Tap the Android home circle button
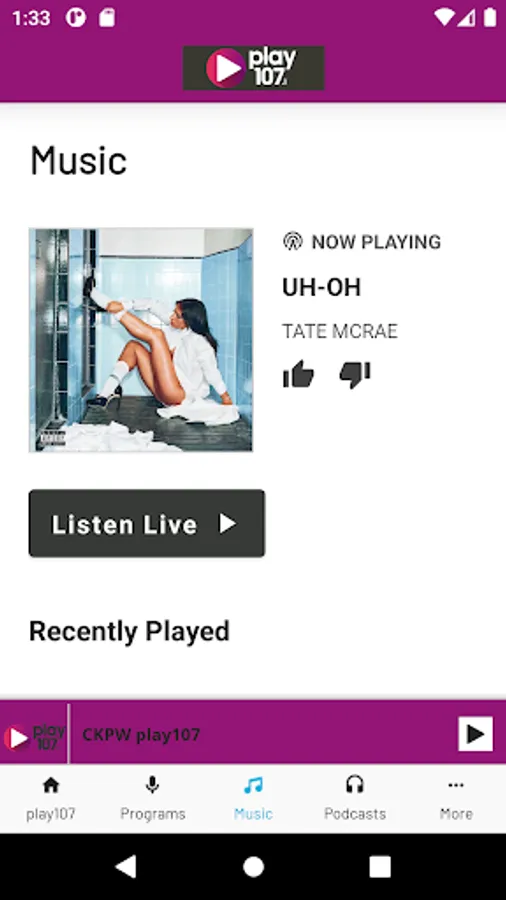Viewport: 506px width, 900px height. [253, 867]
